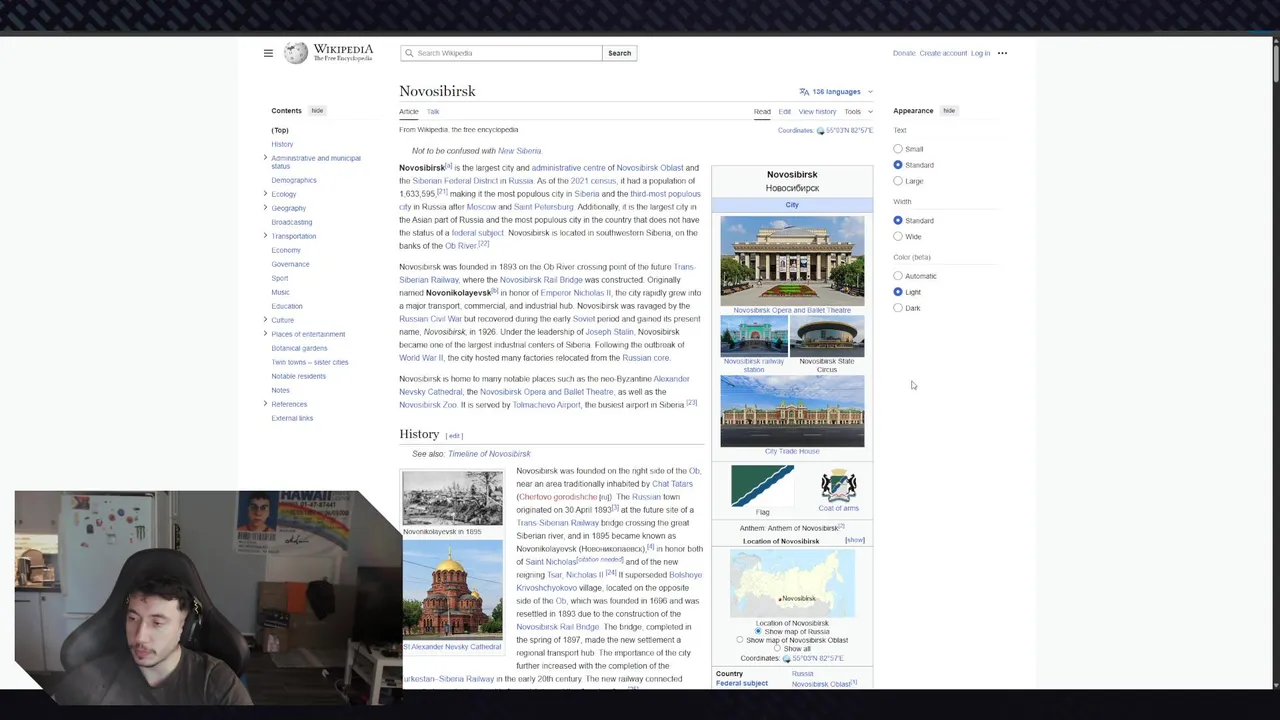Select the Edit tab
The image size is (1280, 720).
point(785,112)
